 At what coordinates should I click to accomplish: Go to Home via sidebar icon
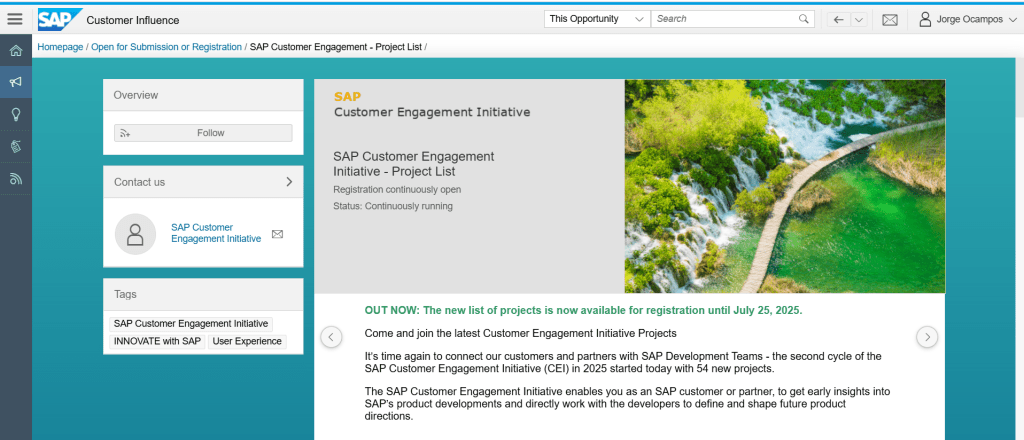tap(15, 50)
